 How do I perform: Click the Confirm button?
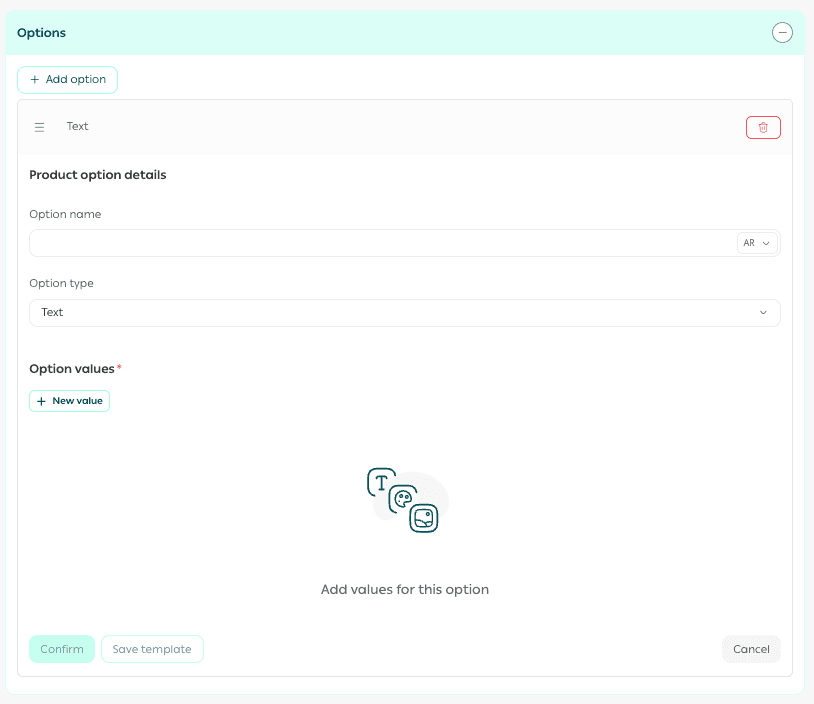pyautogui.click(x=62, y=649)
